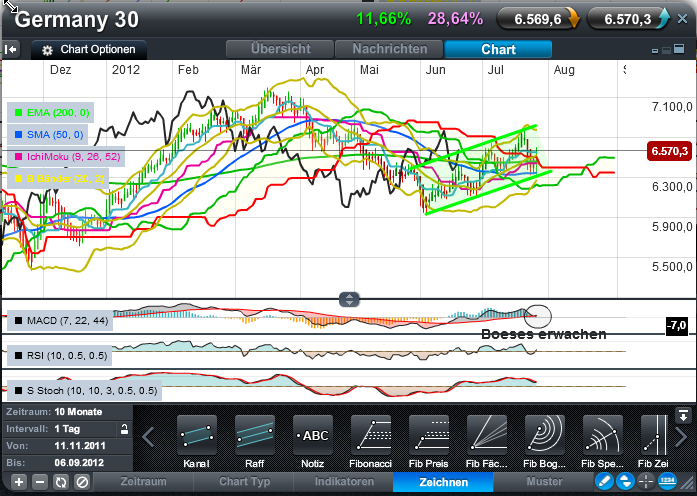Open Chart Optionen settings
Image resolution: width=697 pixels, height=496 pixels.
click(x=89, y=49)
